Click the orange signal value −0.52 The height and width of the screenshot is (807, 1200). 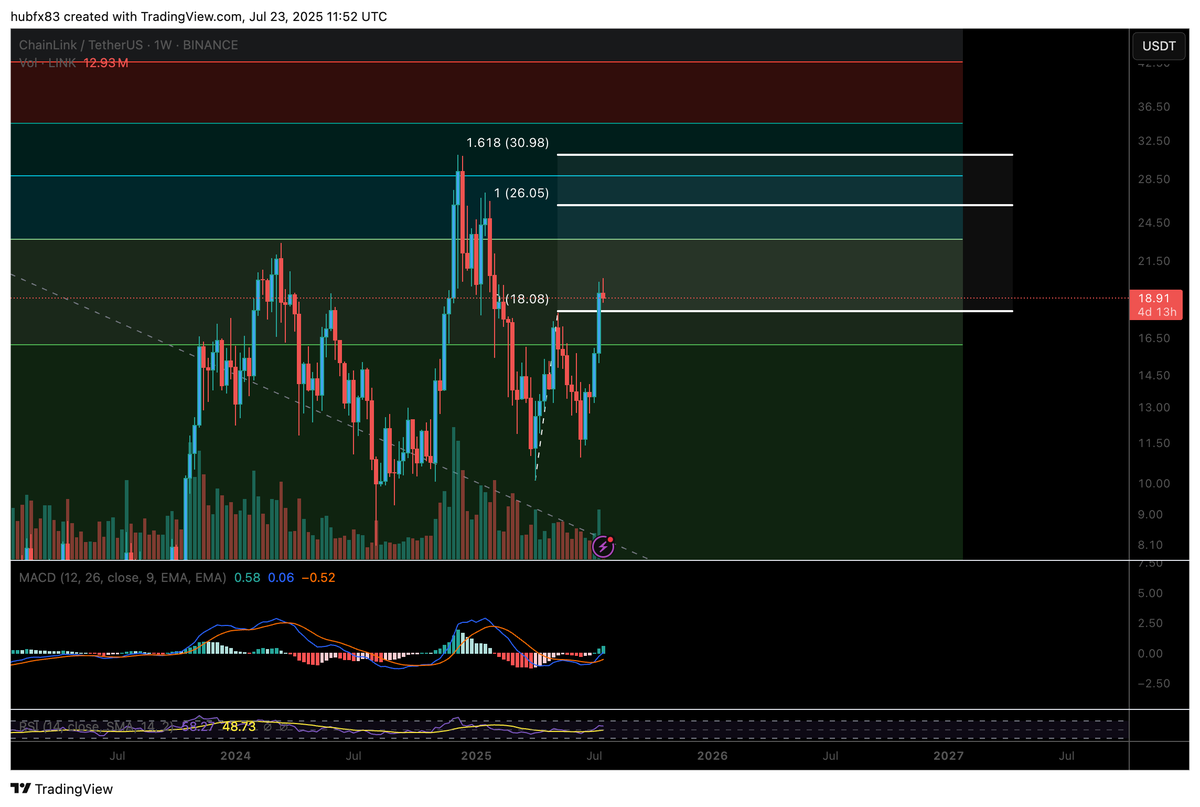click(320, 577)
